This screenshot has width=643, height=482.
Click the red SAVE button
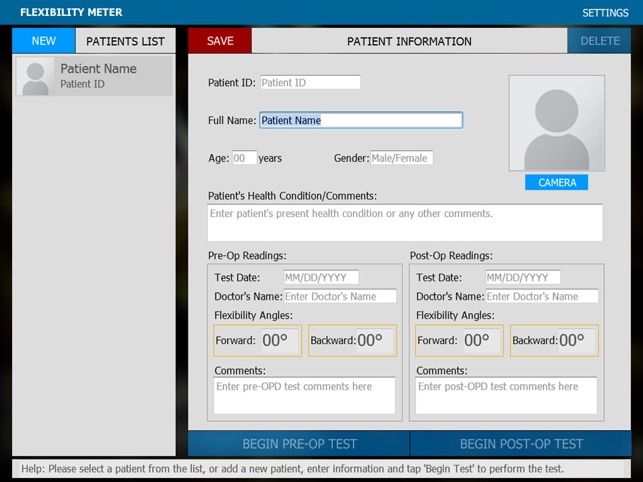click(220, 41)
